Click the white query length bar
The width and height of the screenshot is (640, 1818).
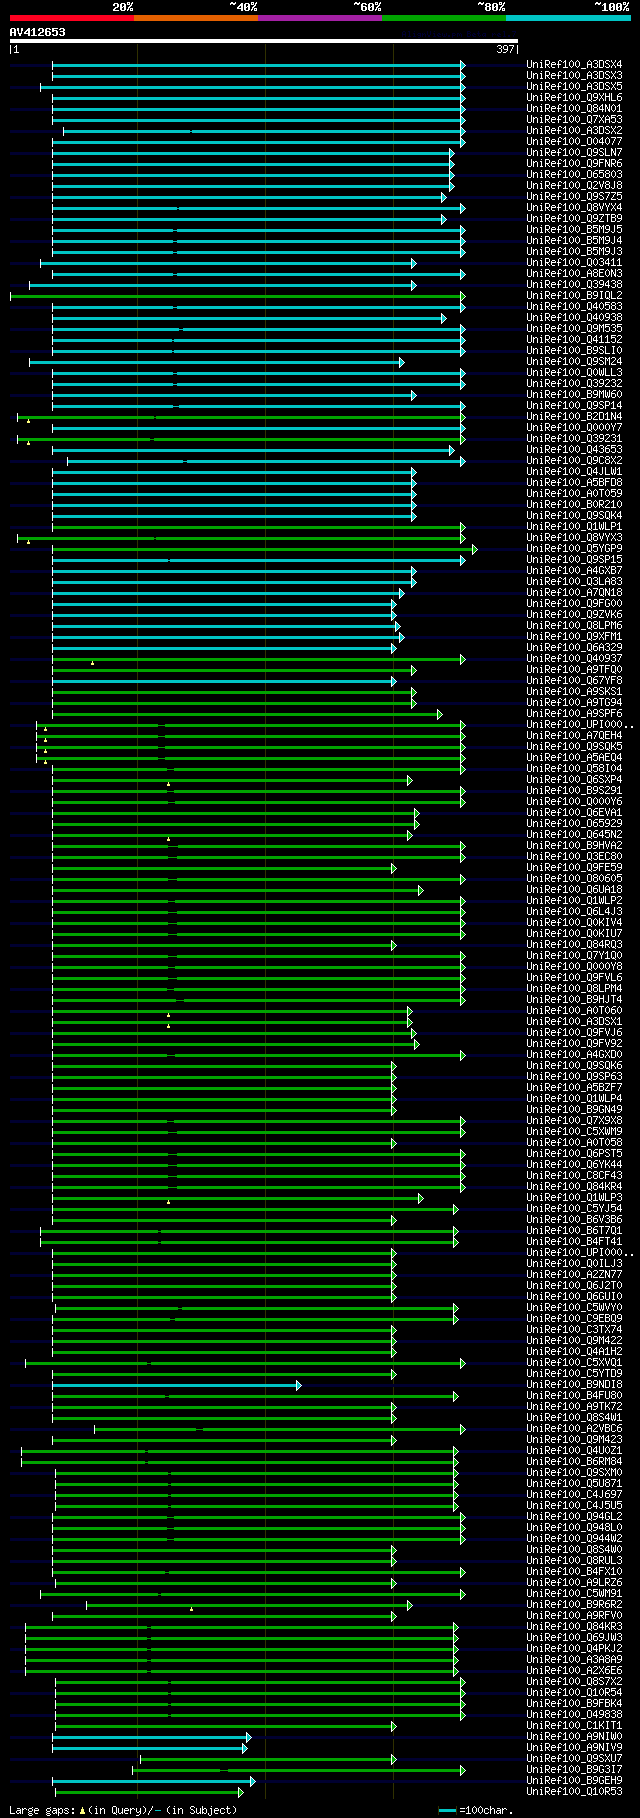coord(264,41)
